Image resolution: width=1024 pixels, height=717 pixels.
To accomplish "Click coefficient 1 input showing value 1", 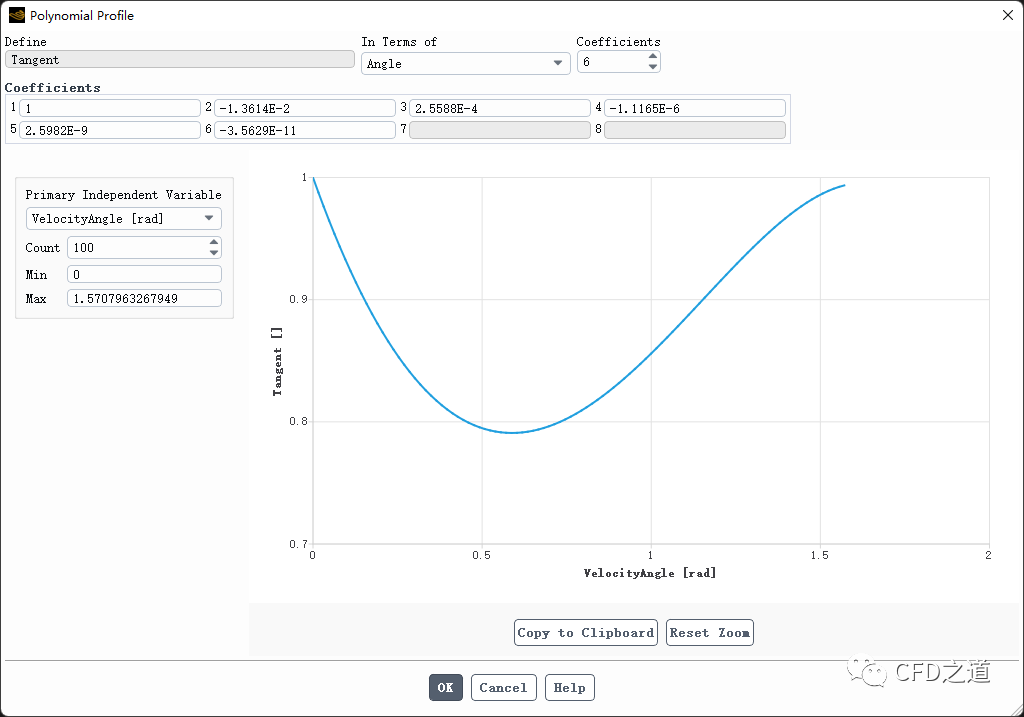I will tap(109, 107).
